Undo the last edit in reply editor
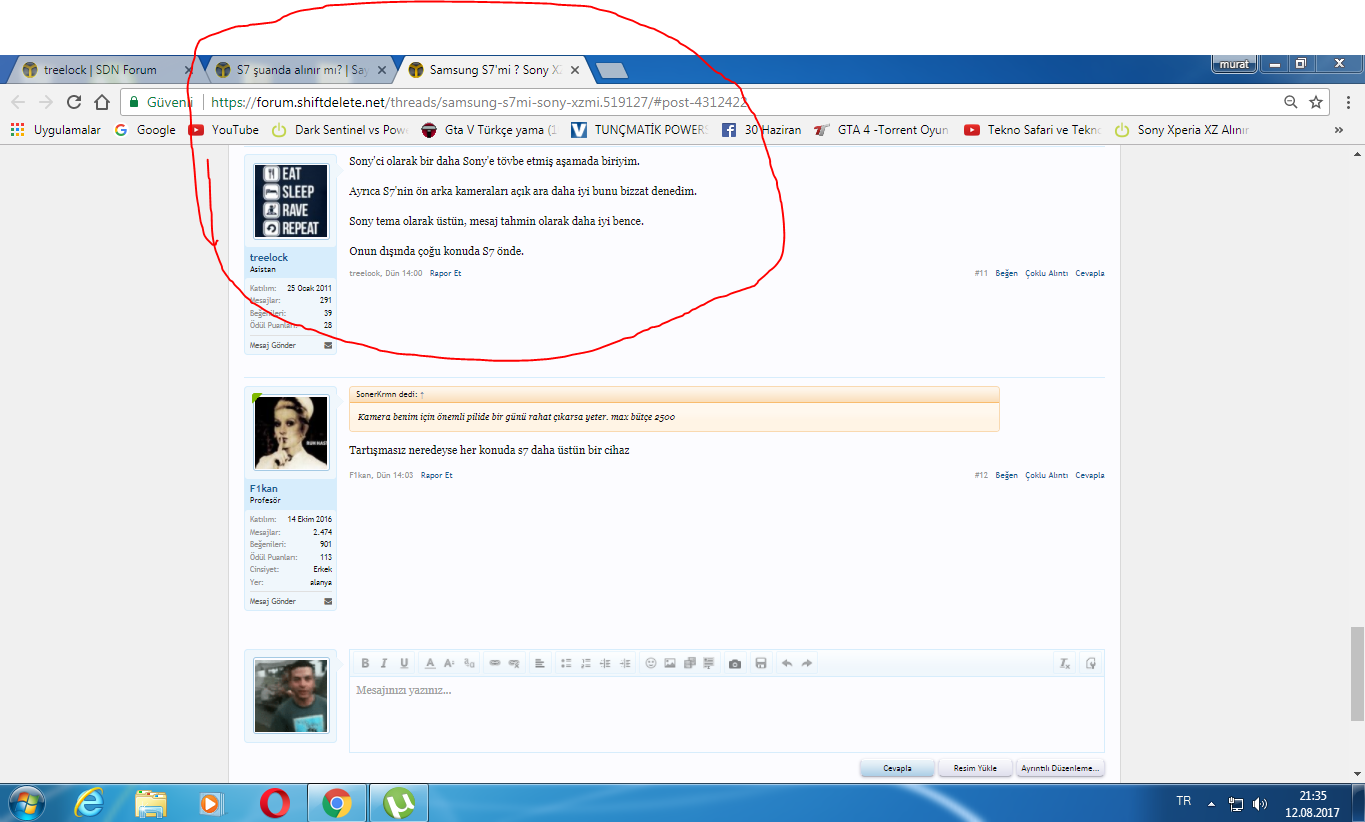The image size is (1365, 822). click(x=787, y=663)
